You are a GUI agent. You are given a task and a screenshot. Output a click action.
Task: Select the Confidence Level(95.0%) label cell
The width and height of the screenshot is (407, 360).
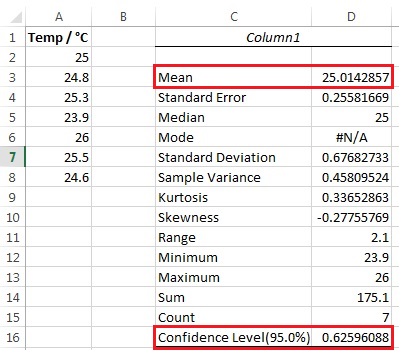coord(234,337)
